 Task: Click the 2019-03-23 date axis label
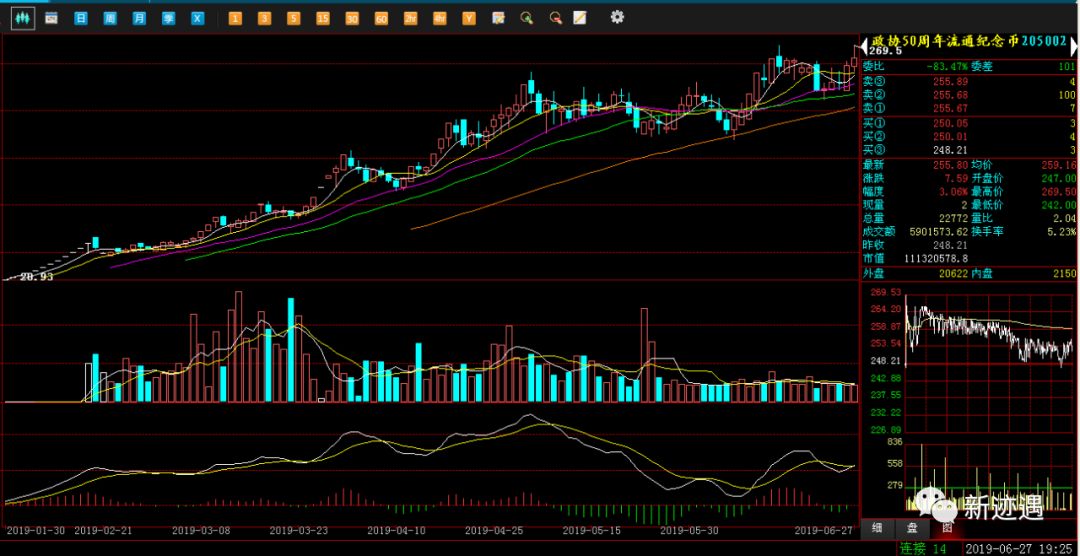pos(298,531)
